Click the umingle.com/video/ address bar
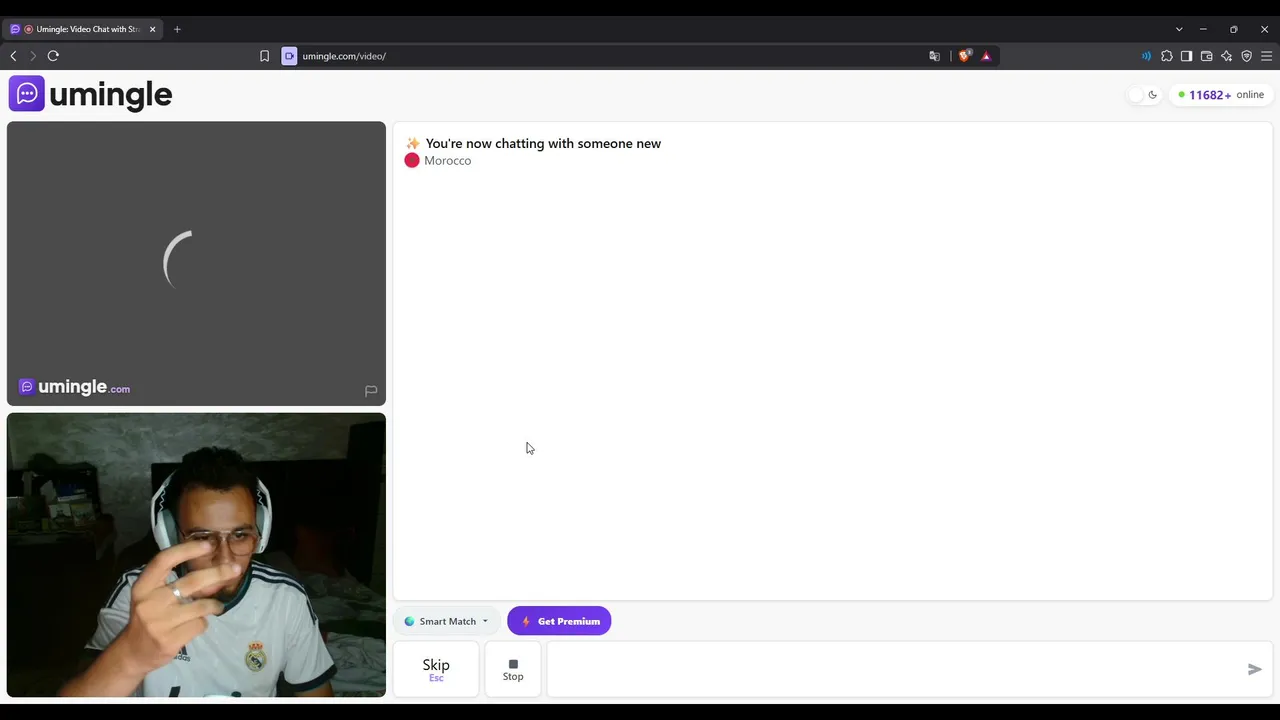Screen dimensions: 1280x720 pos(610,56)
